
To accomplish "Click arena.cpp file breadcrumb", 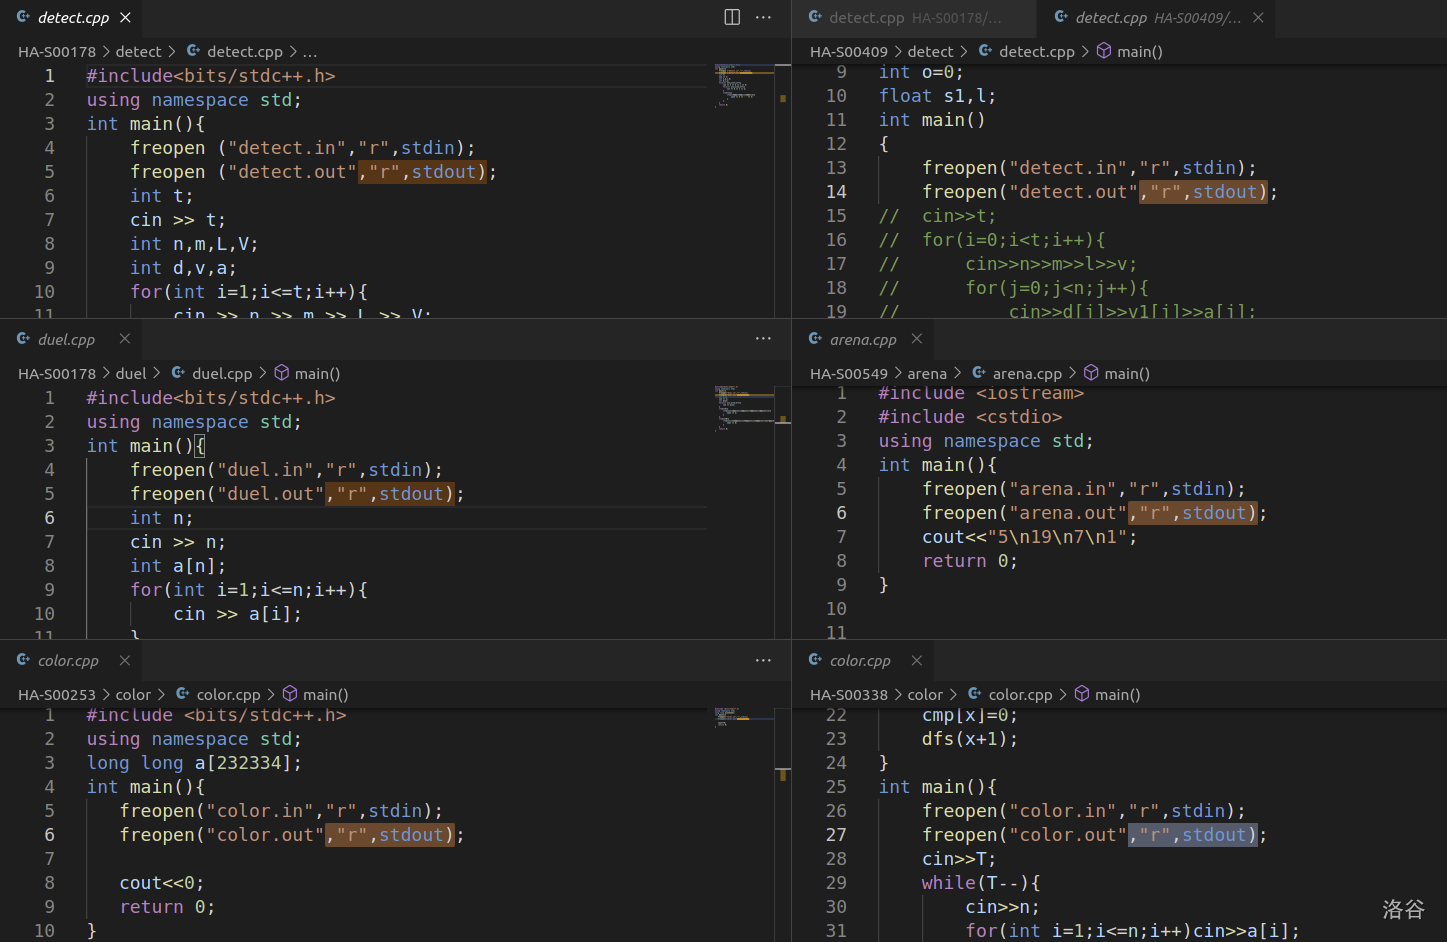I will [x=1017, y=374].
